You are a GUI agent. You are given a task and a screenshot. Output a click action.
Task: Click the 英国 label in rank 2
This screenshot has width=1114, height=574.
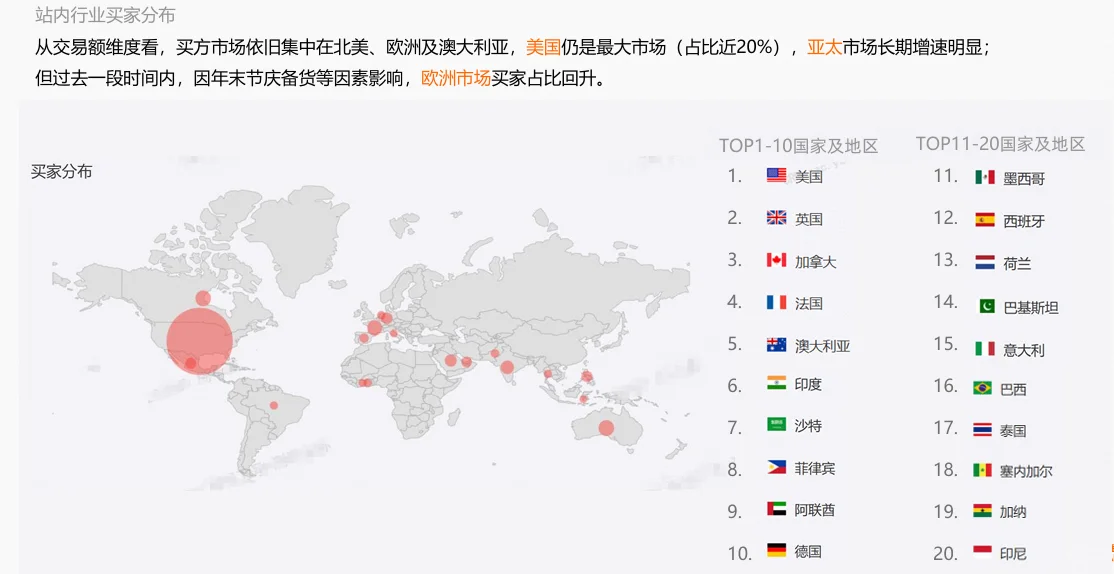pos(809,219)
